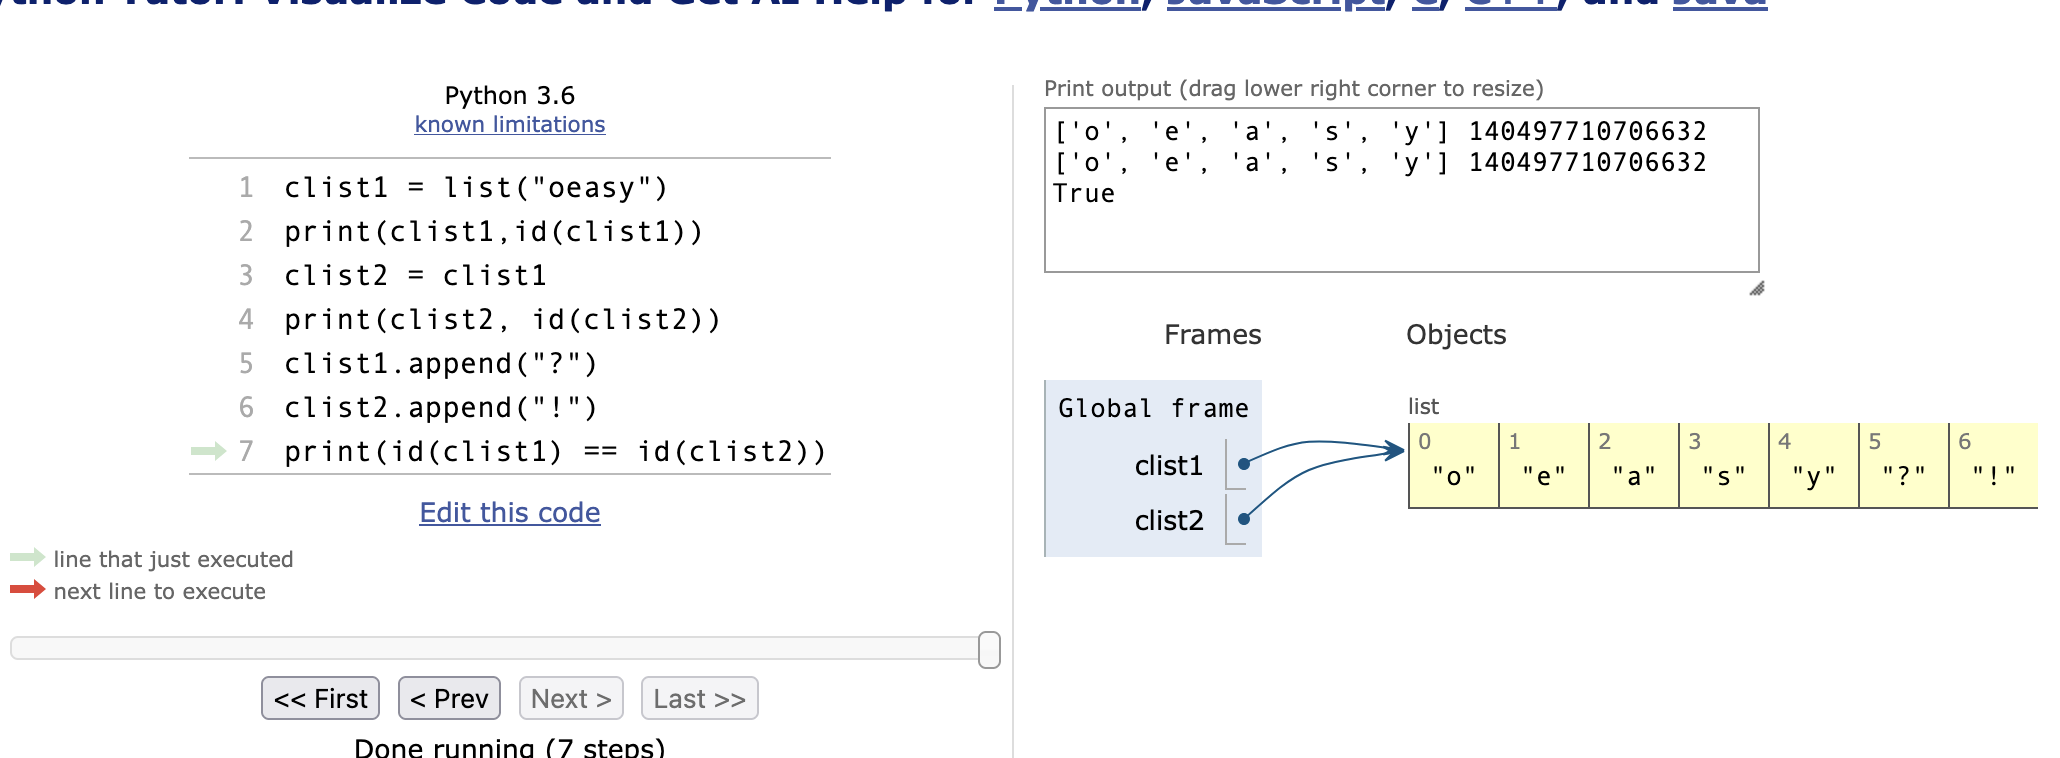Select code line 3 clist2 = clist1
Viewport: 2060px width, 758px height.
tap(415, 276)
